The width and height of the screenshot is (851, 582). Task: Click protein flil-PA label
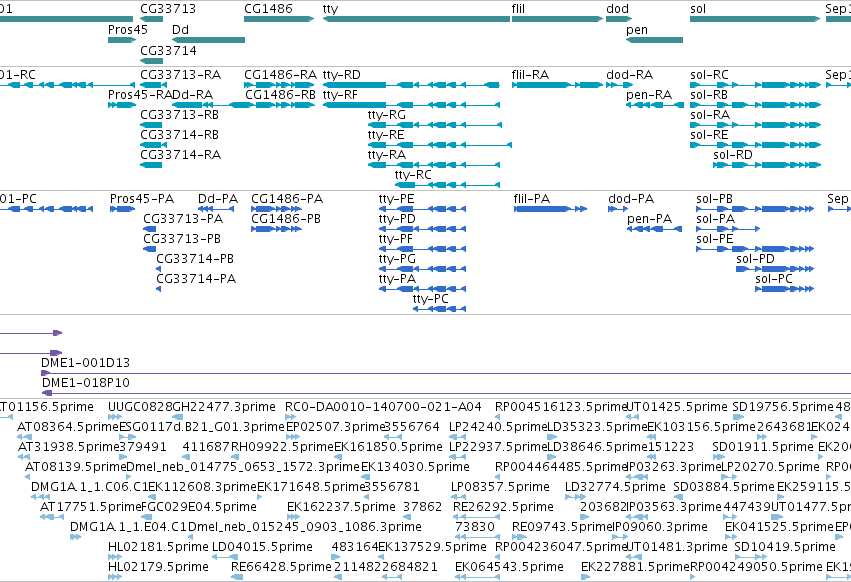tap(531, 199)
